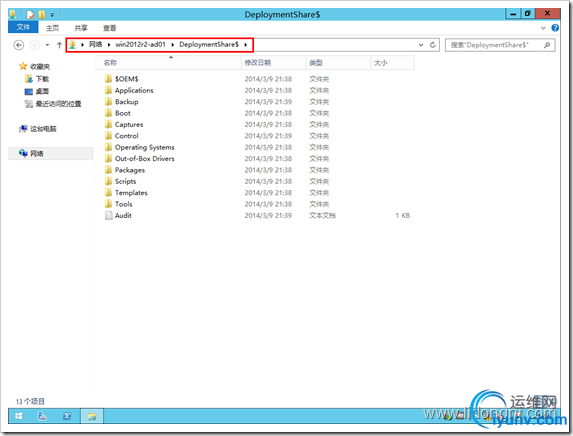Sort by 修改日期 column header

[273, 62]
